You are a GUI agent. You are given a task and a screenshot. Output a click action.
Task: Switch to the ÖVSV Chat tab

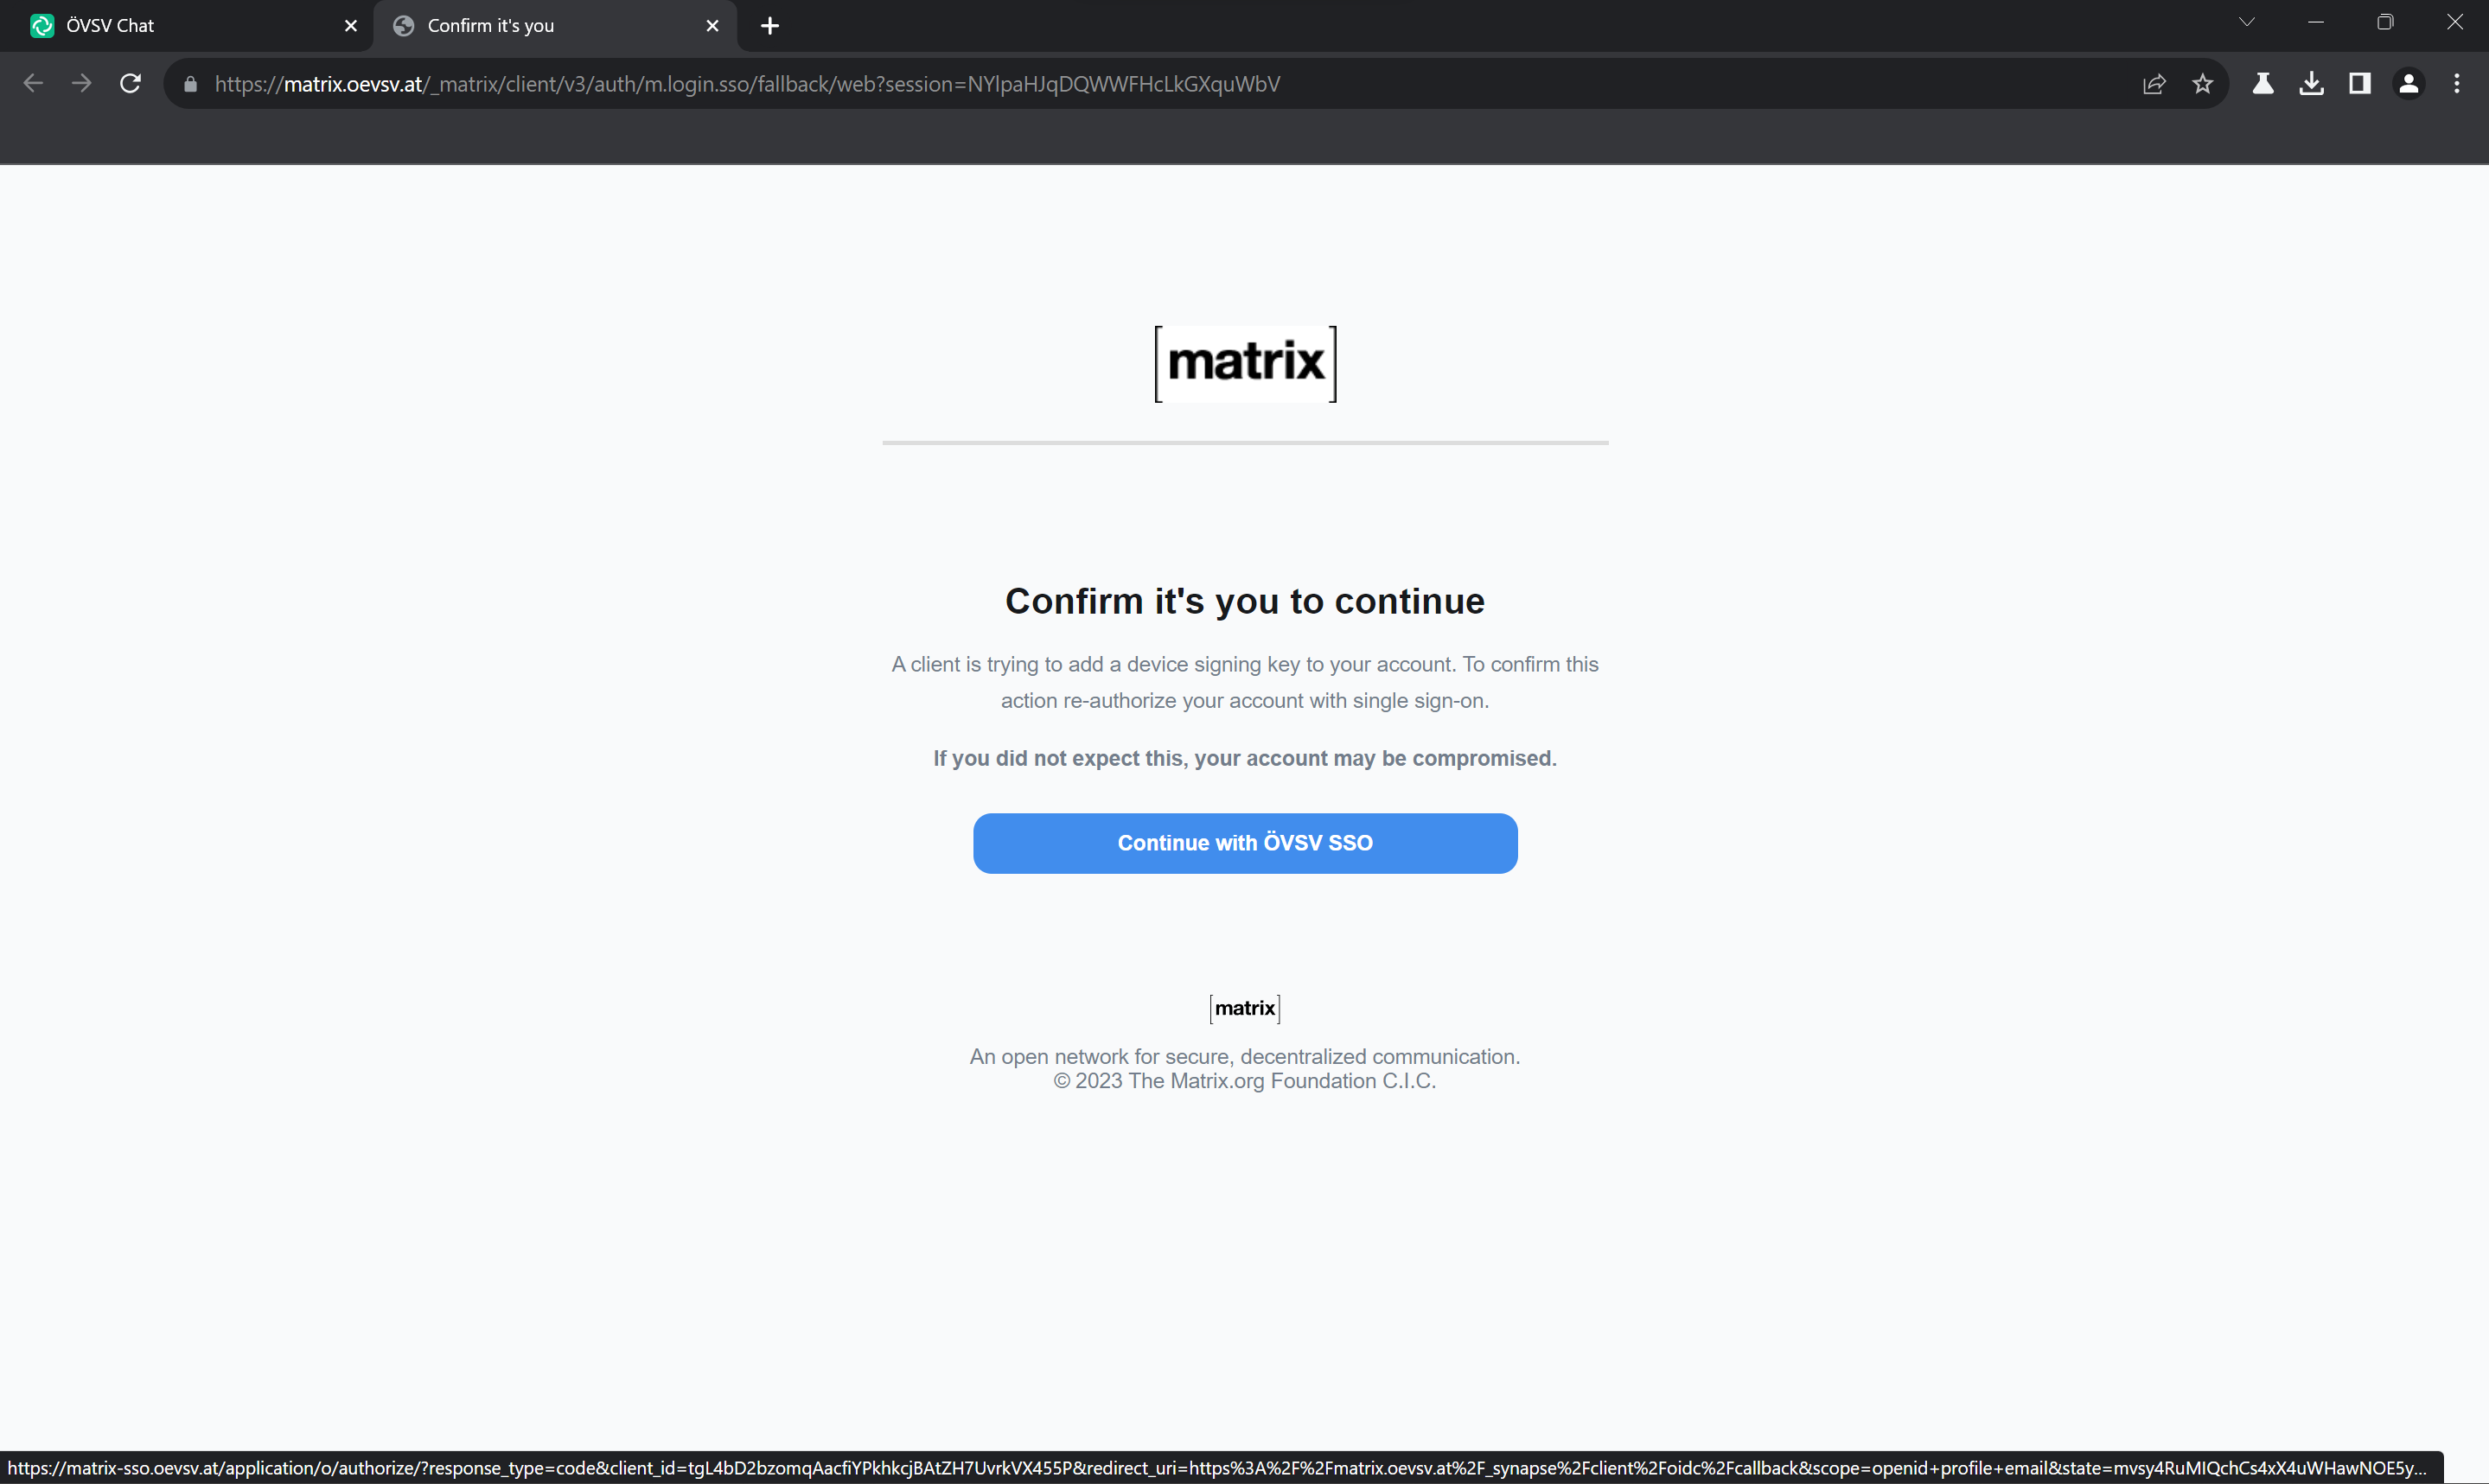187,26
